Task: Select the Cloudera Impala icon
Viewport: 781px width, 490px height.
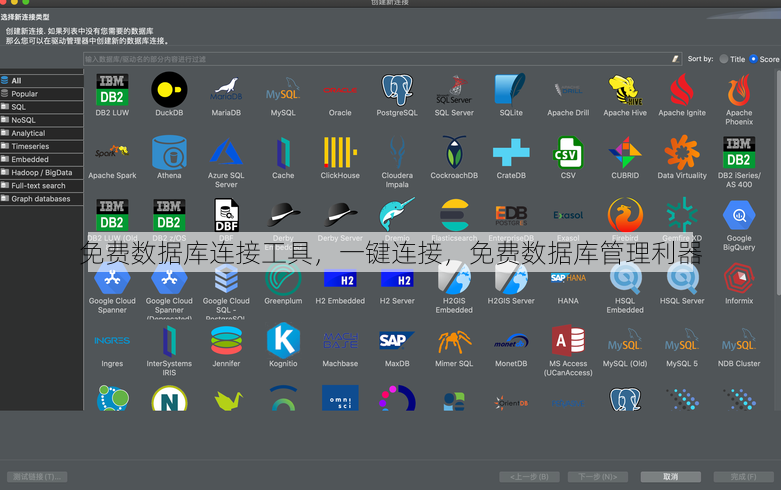Action: pos(397,152)
